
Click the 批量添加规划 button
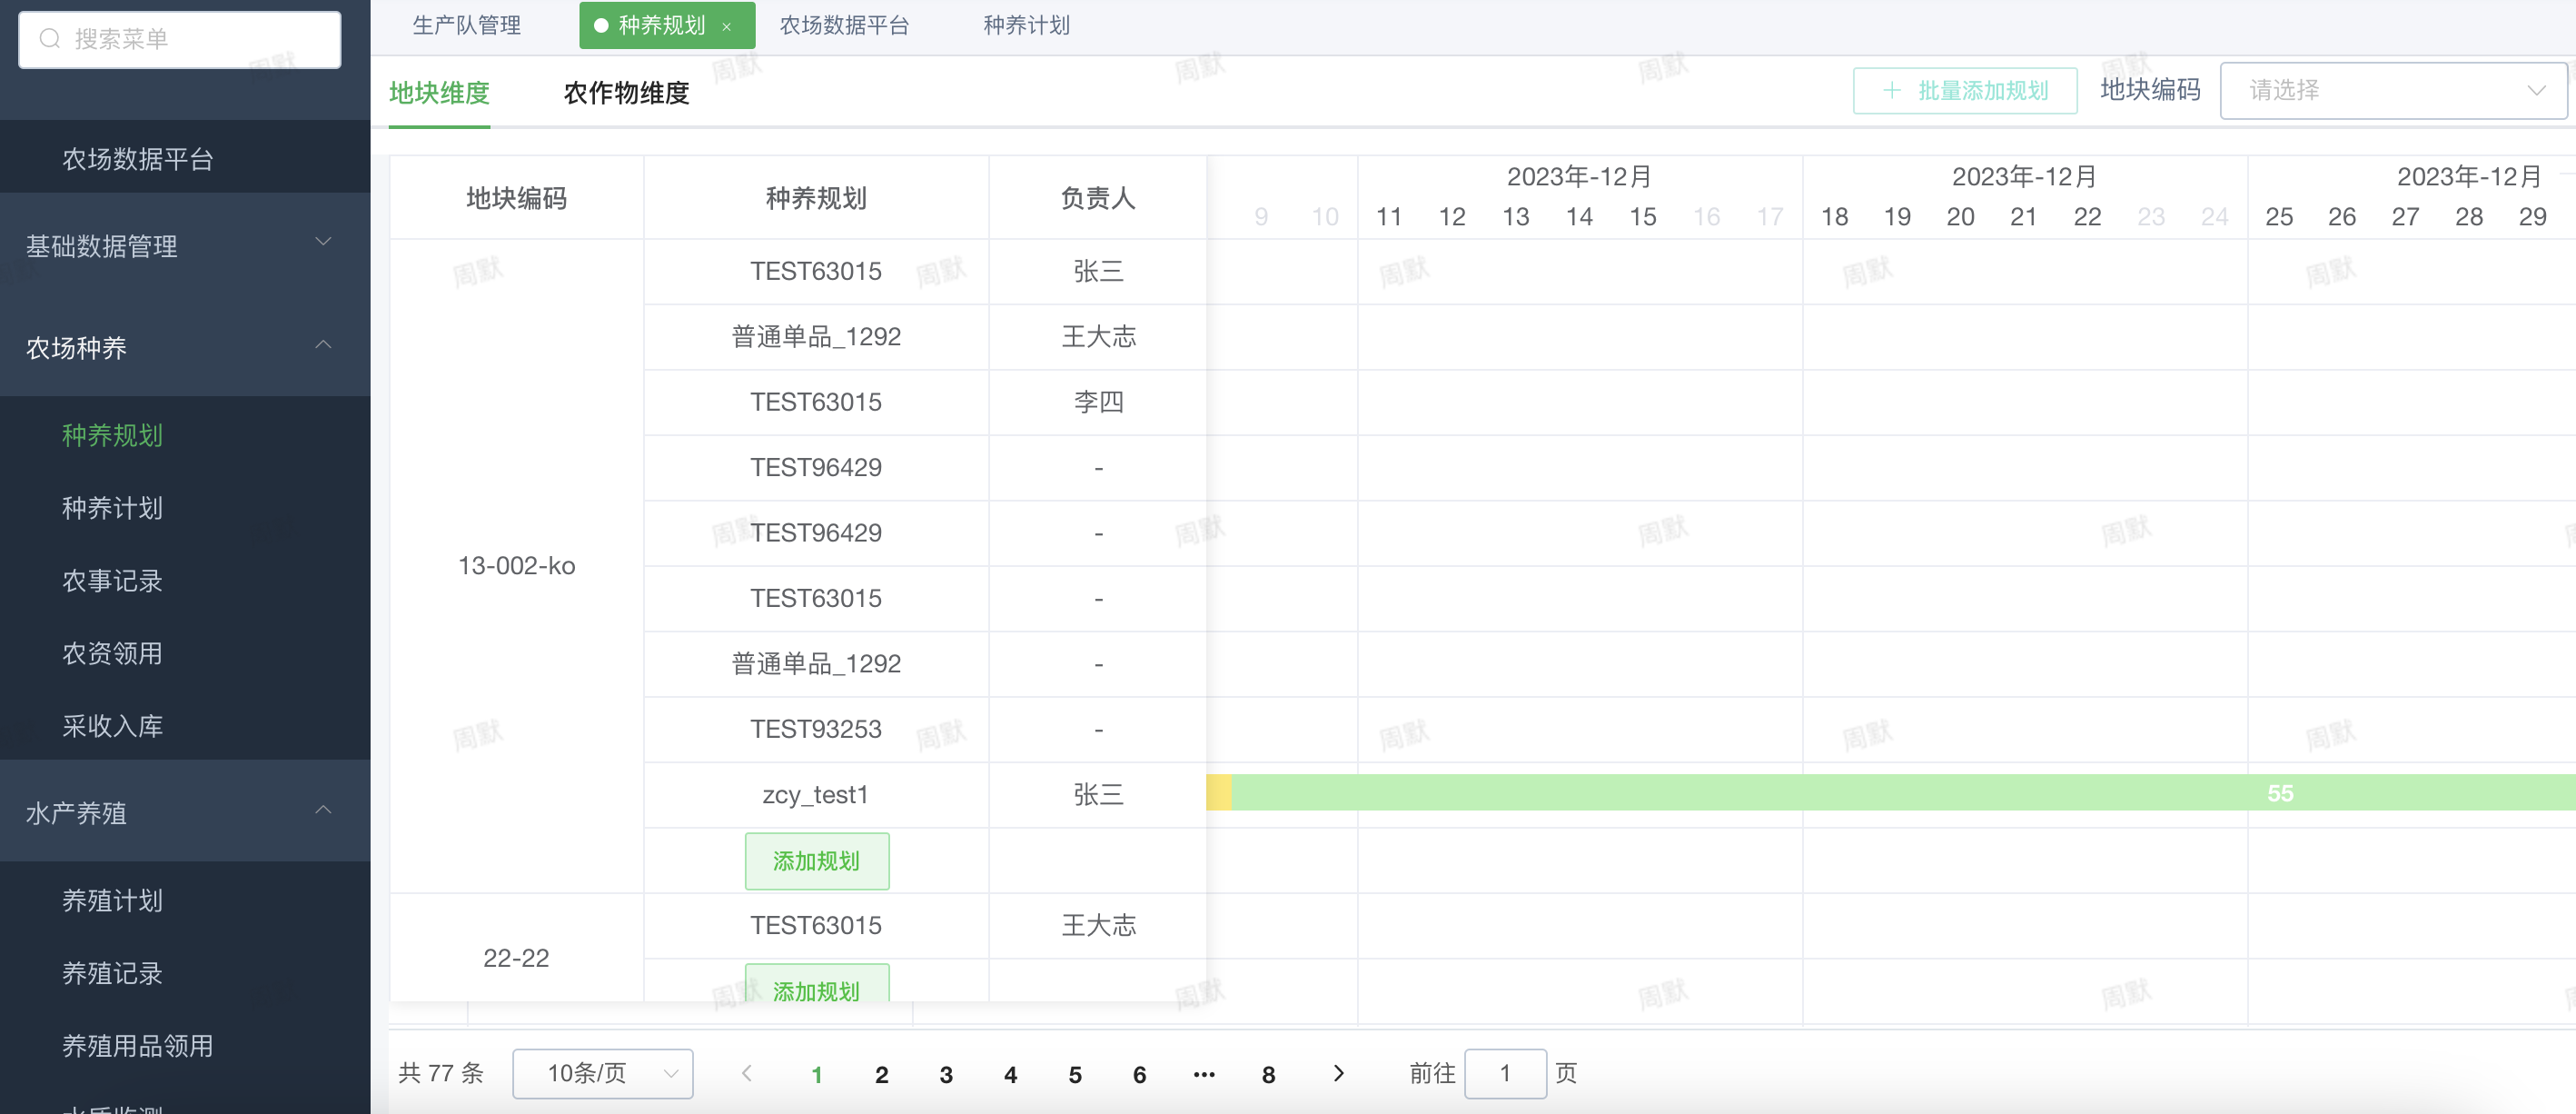1965,91
